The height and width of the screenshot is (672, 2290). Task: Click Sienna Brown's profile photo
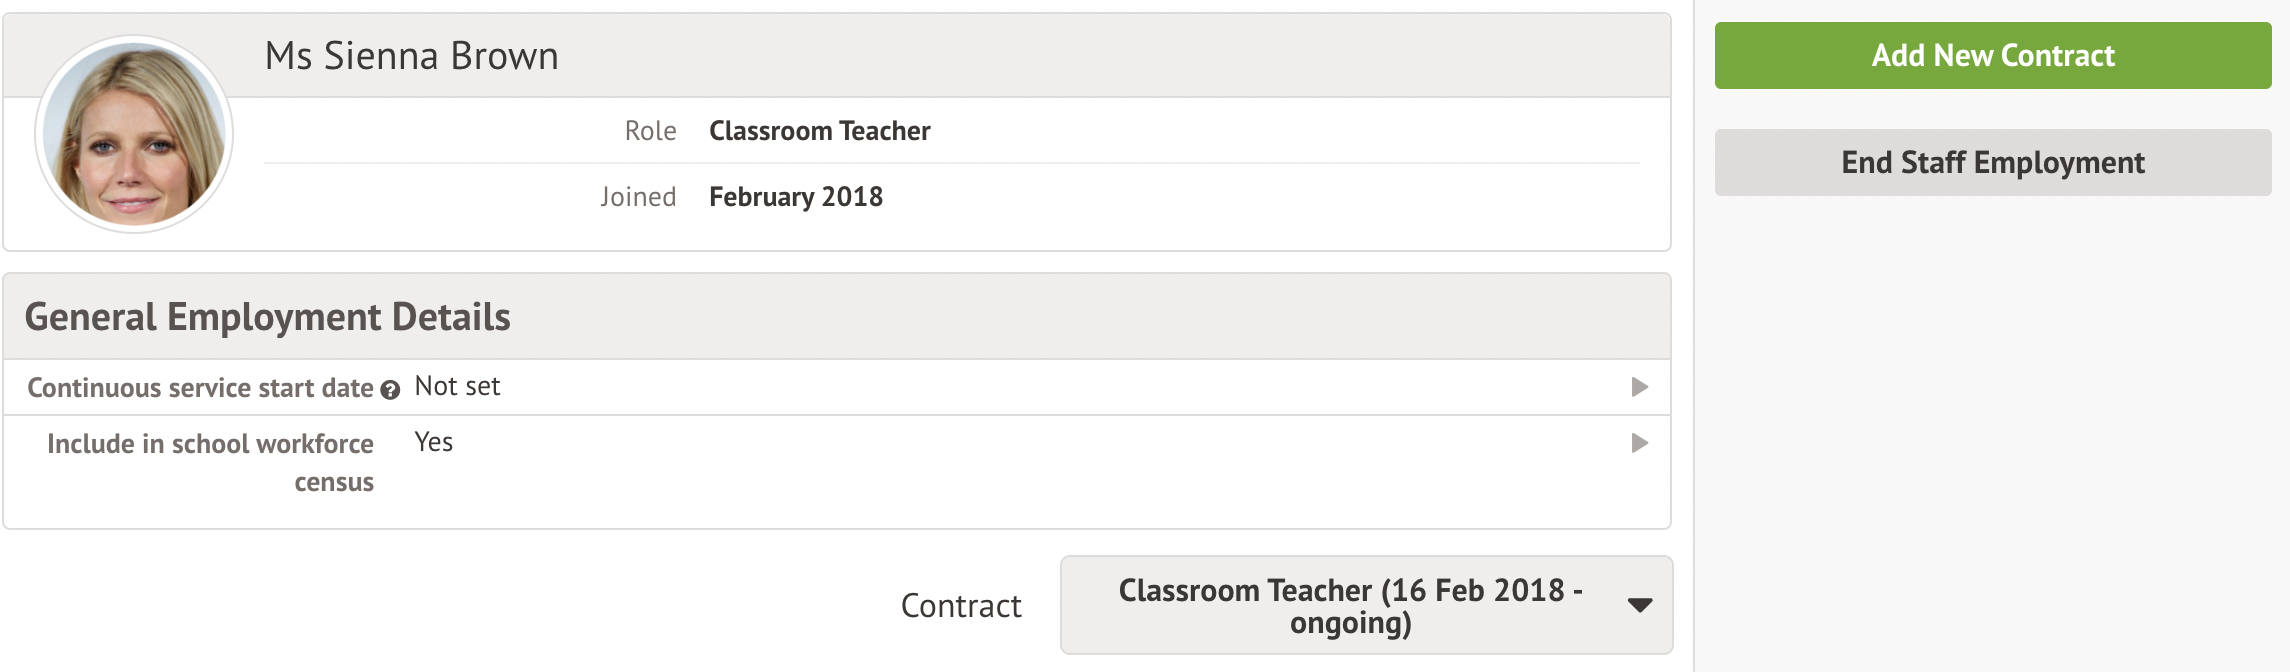[x=134, y=134]
